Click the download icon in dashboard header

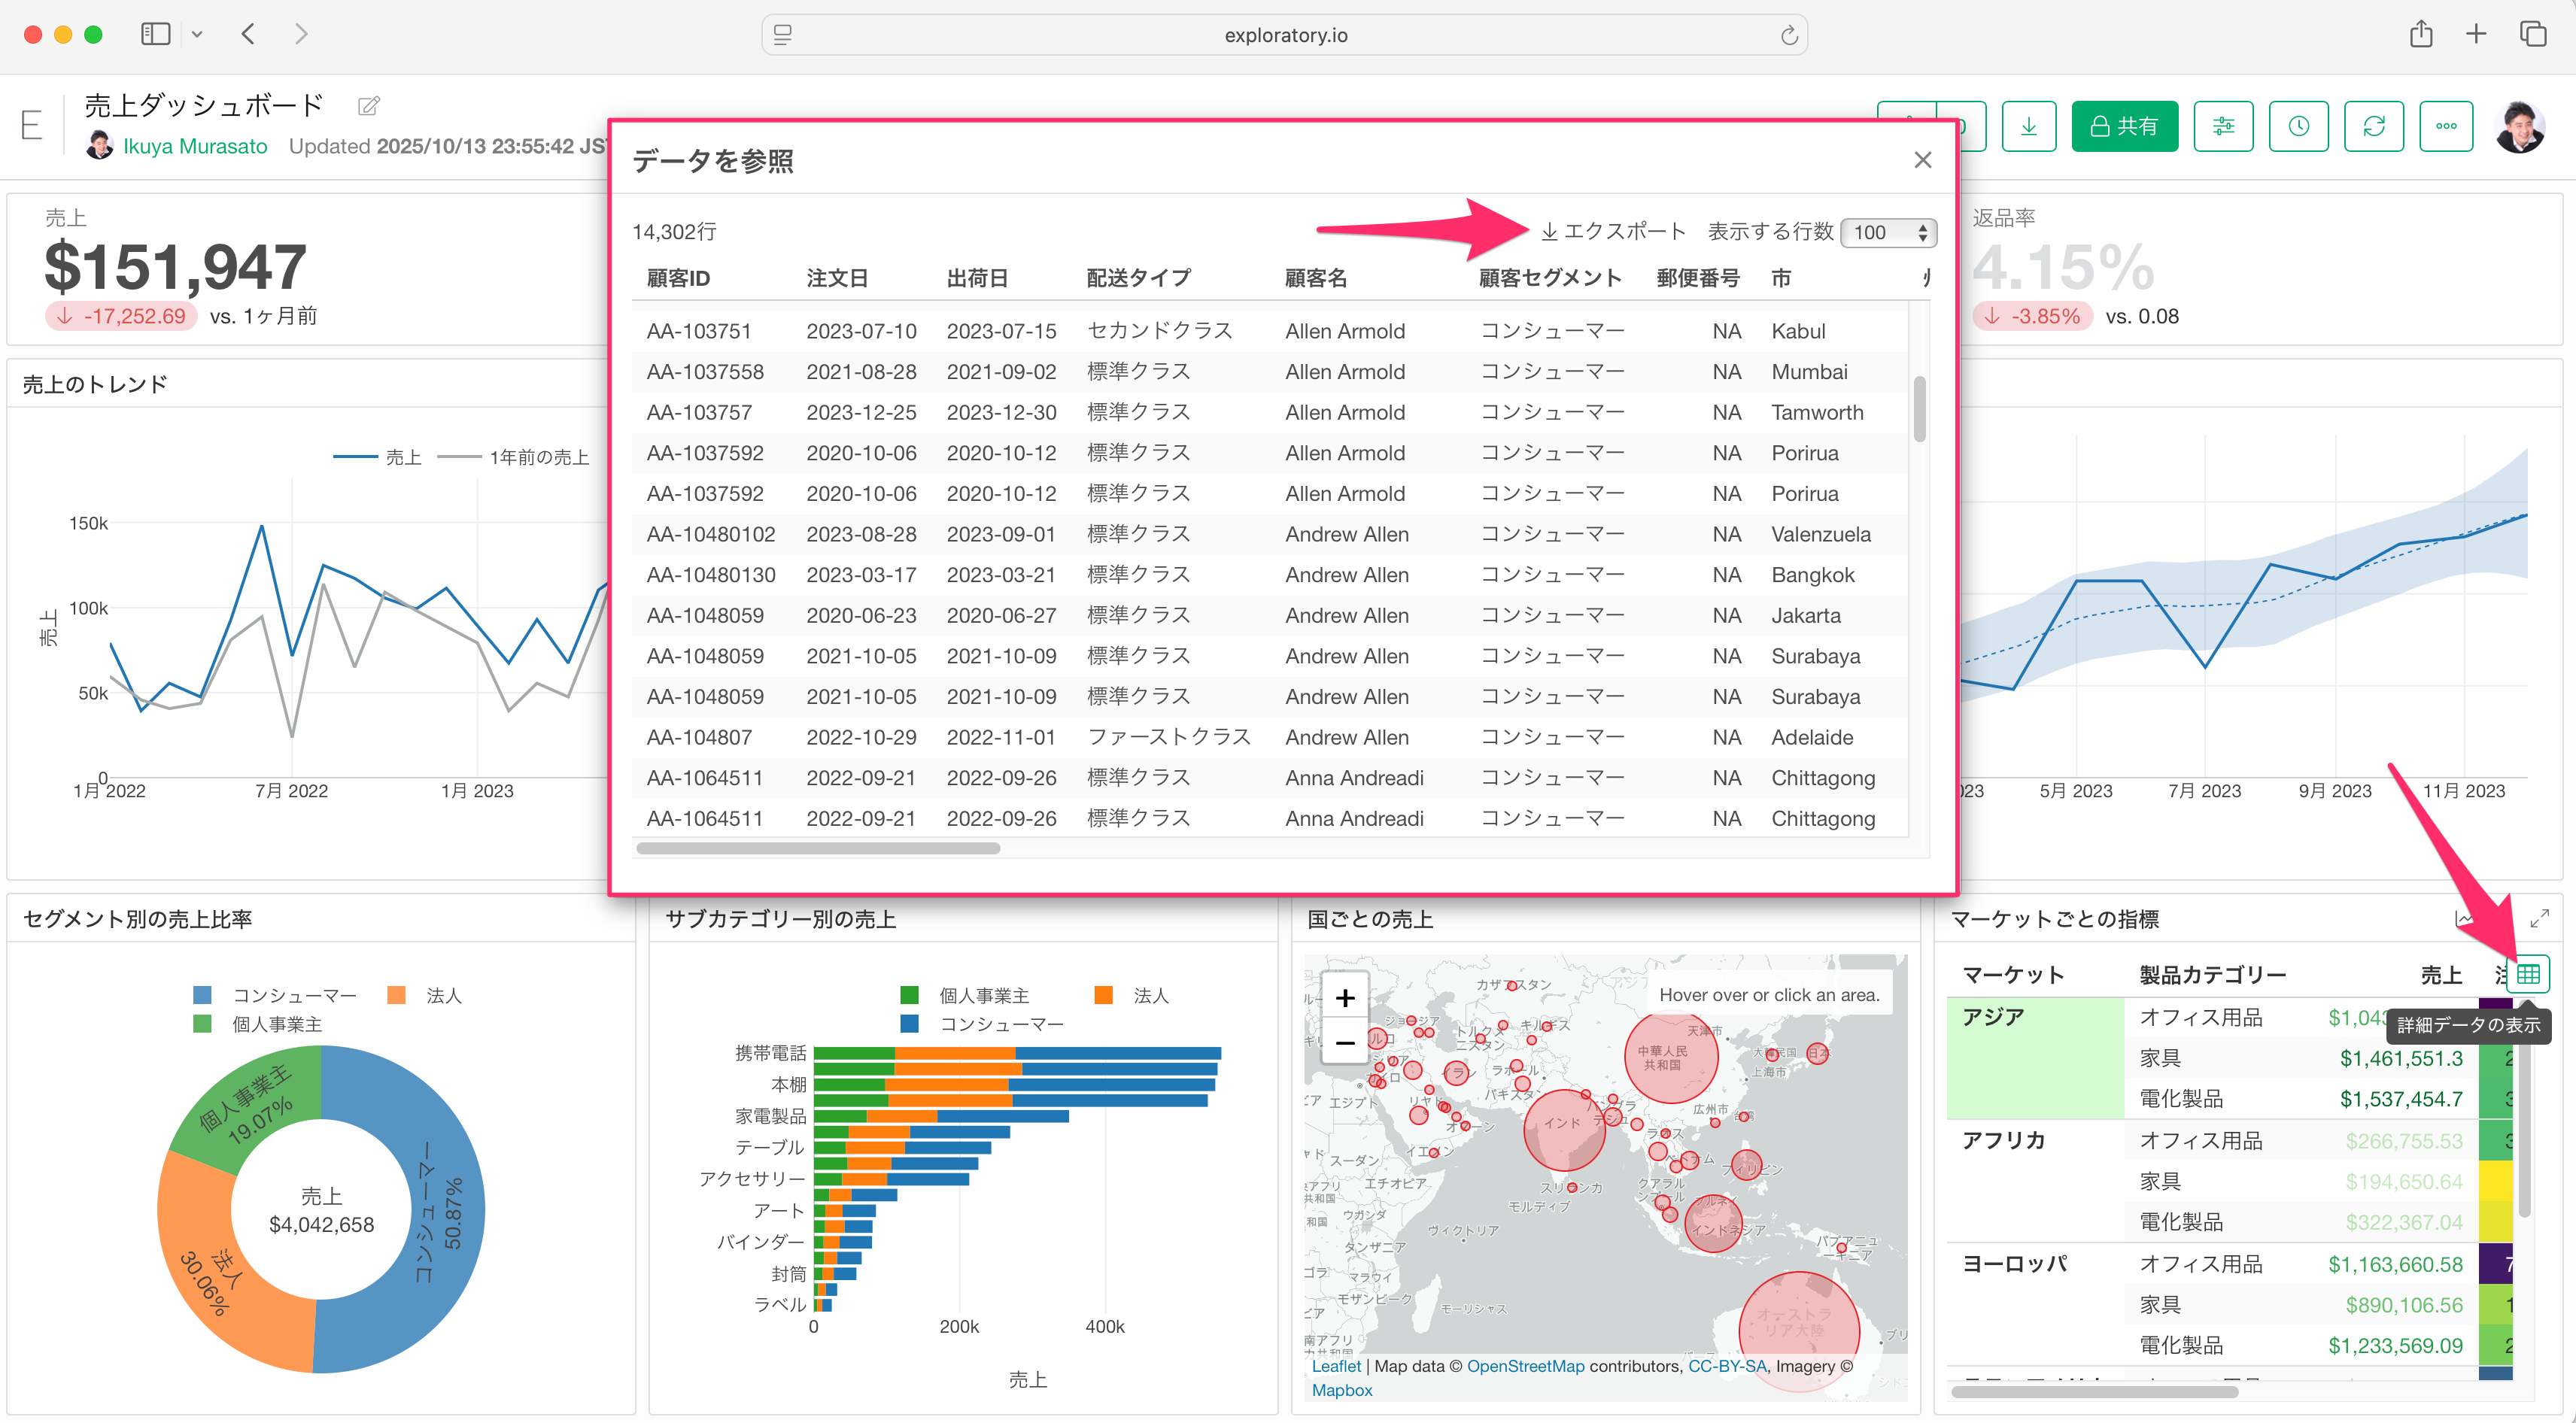[x=2028, y=126]
